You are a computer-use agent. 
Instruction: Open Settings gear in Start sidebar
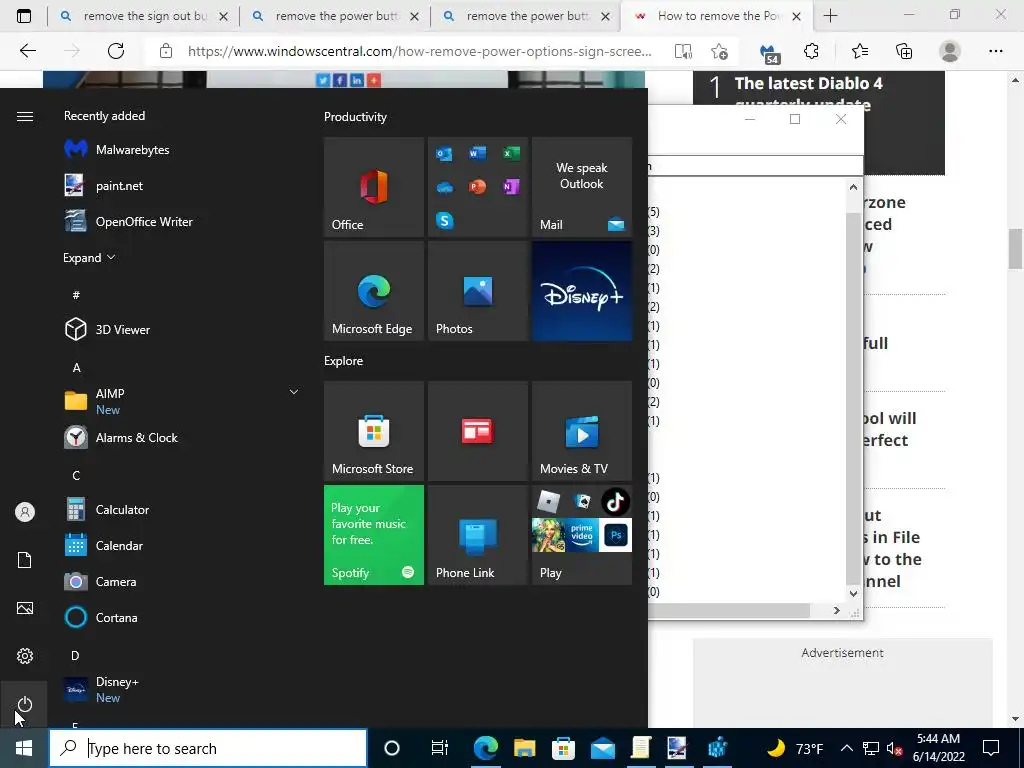click(x=25, y=656)
